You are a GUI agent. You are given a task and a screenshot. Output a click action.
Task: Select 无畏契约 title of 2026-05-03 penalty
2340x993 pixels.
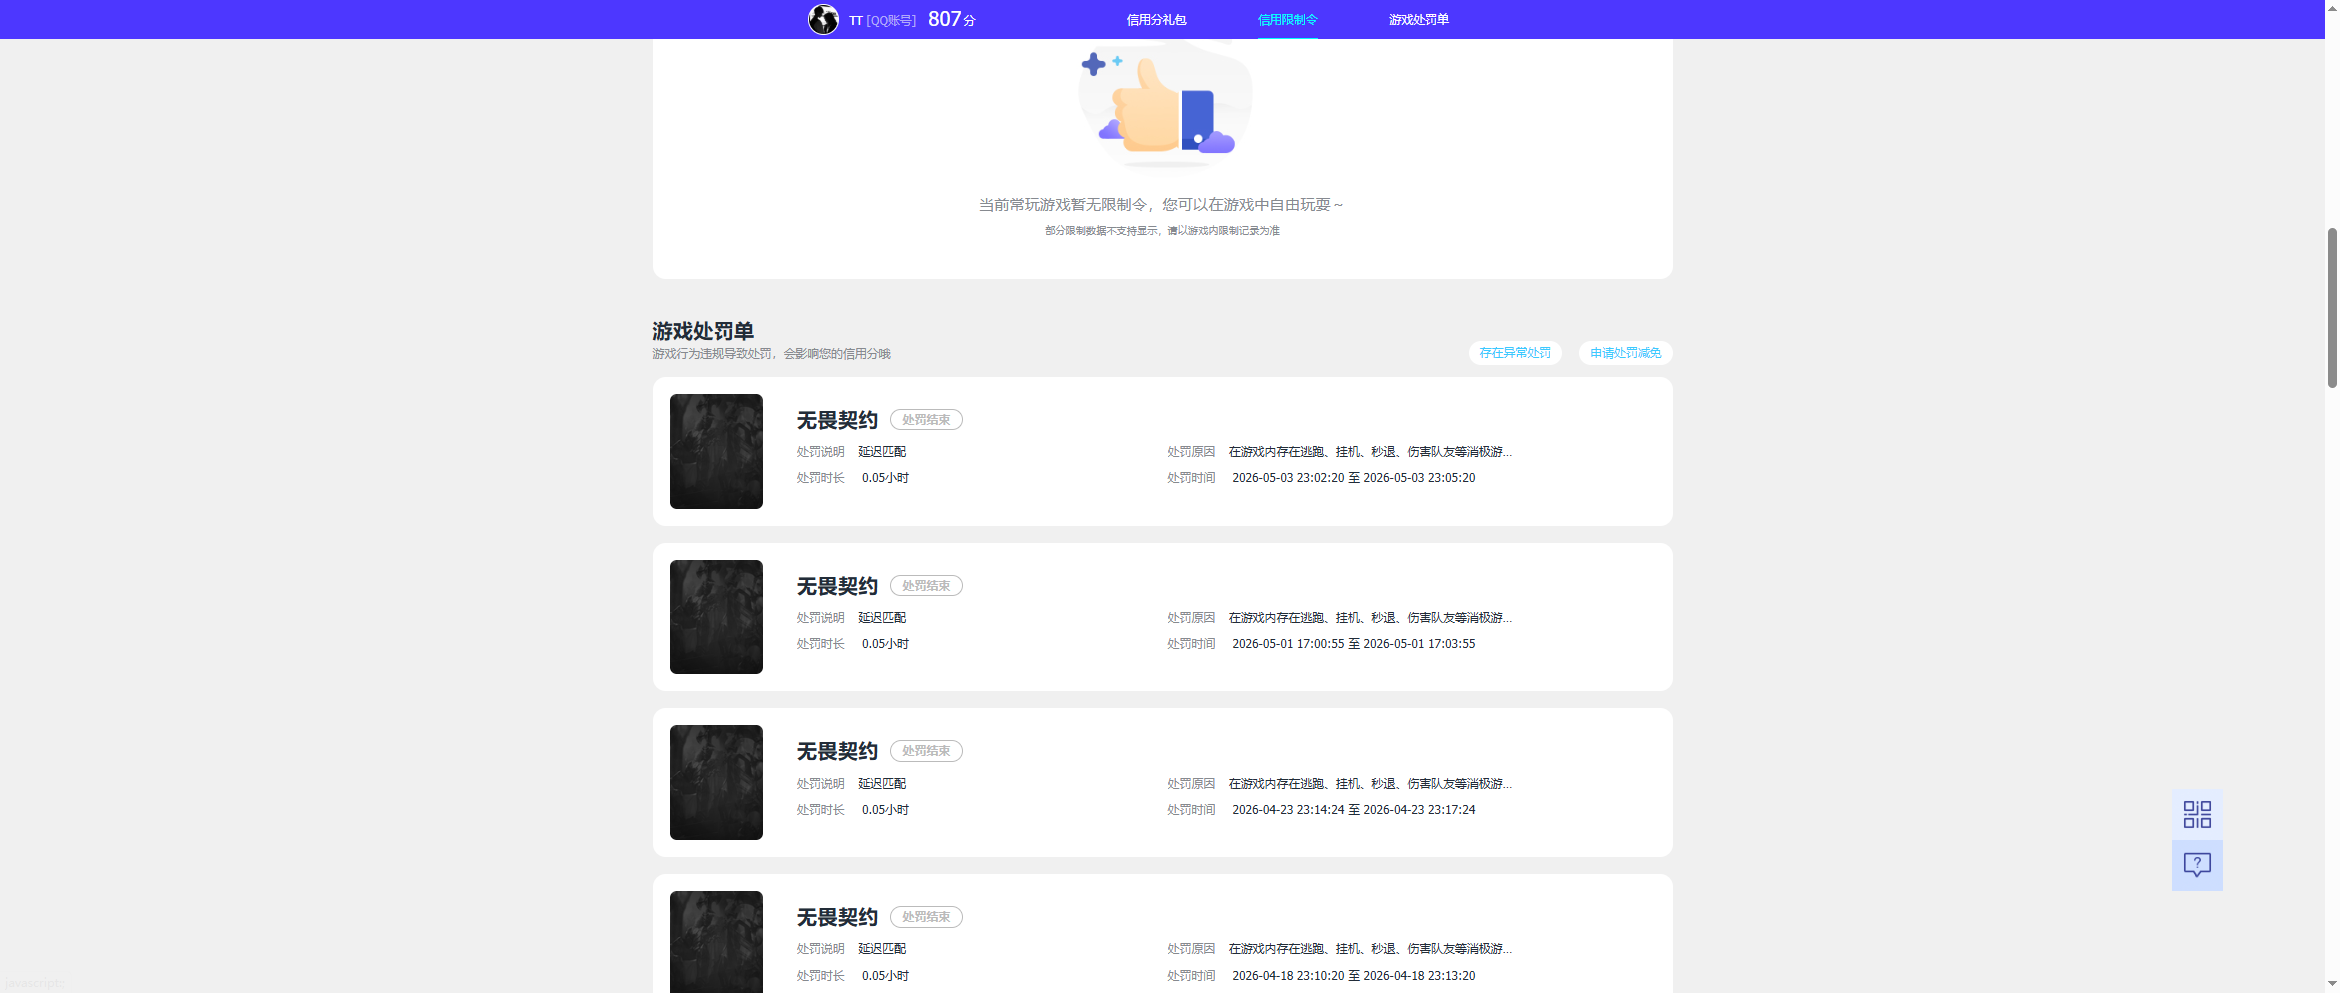pyautogui.click(x=837, y=420)
